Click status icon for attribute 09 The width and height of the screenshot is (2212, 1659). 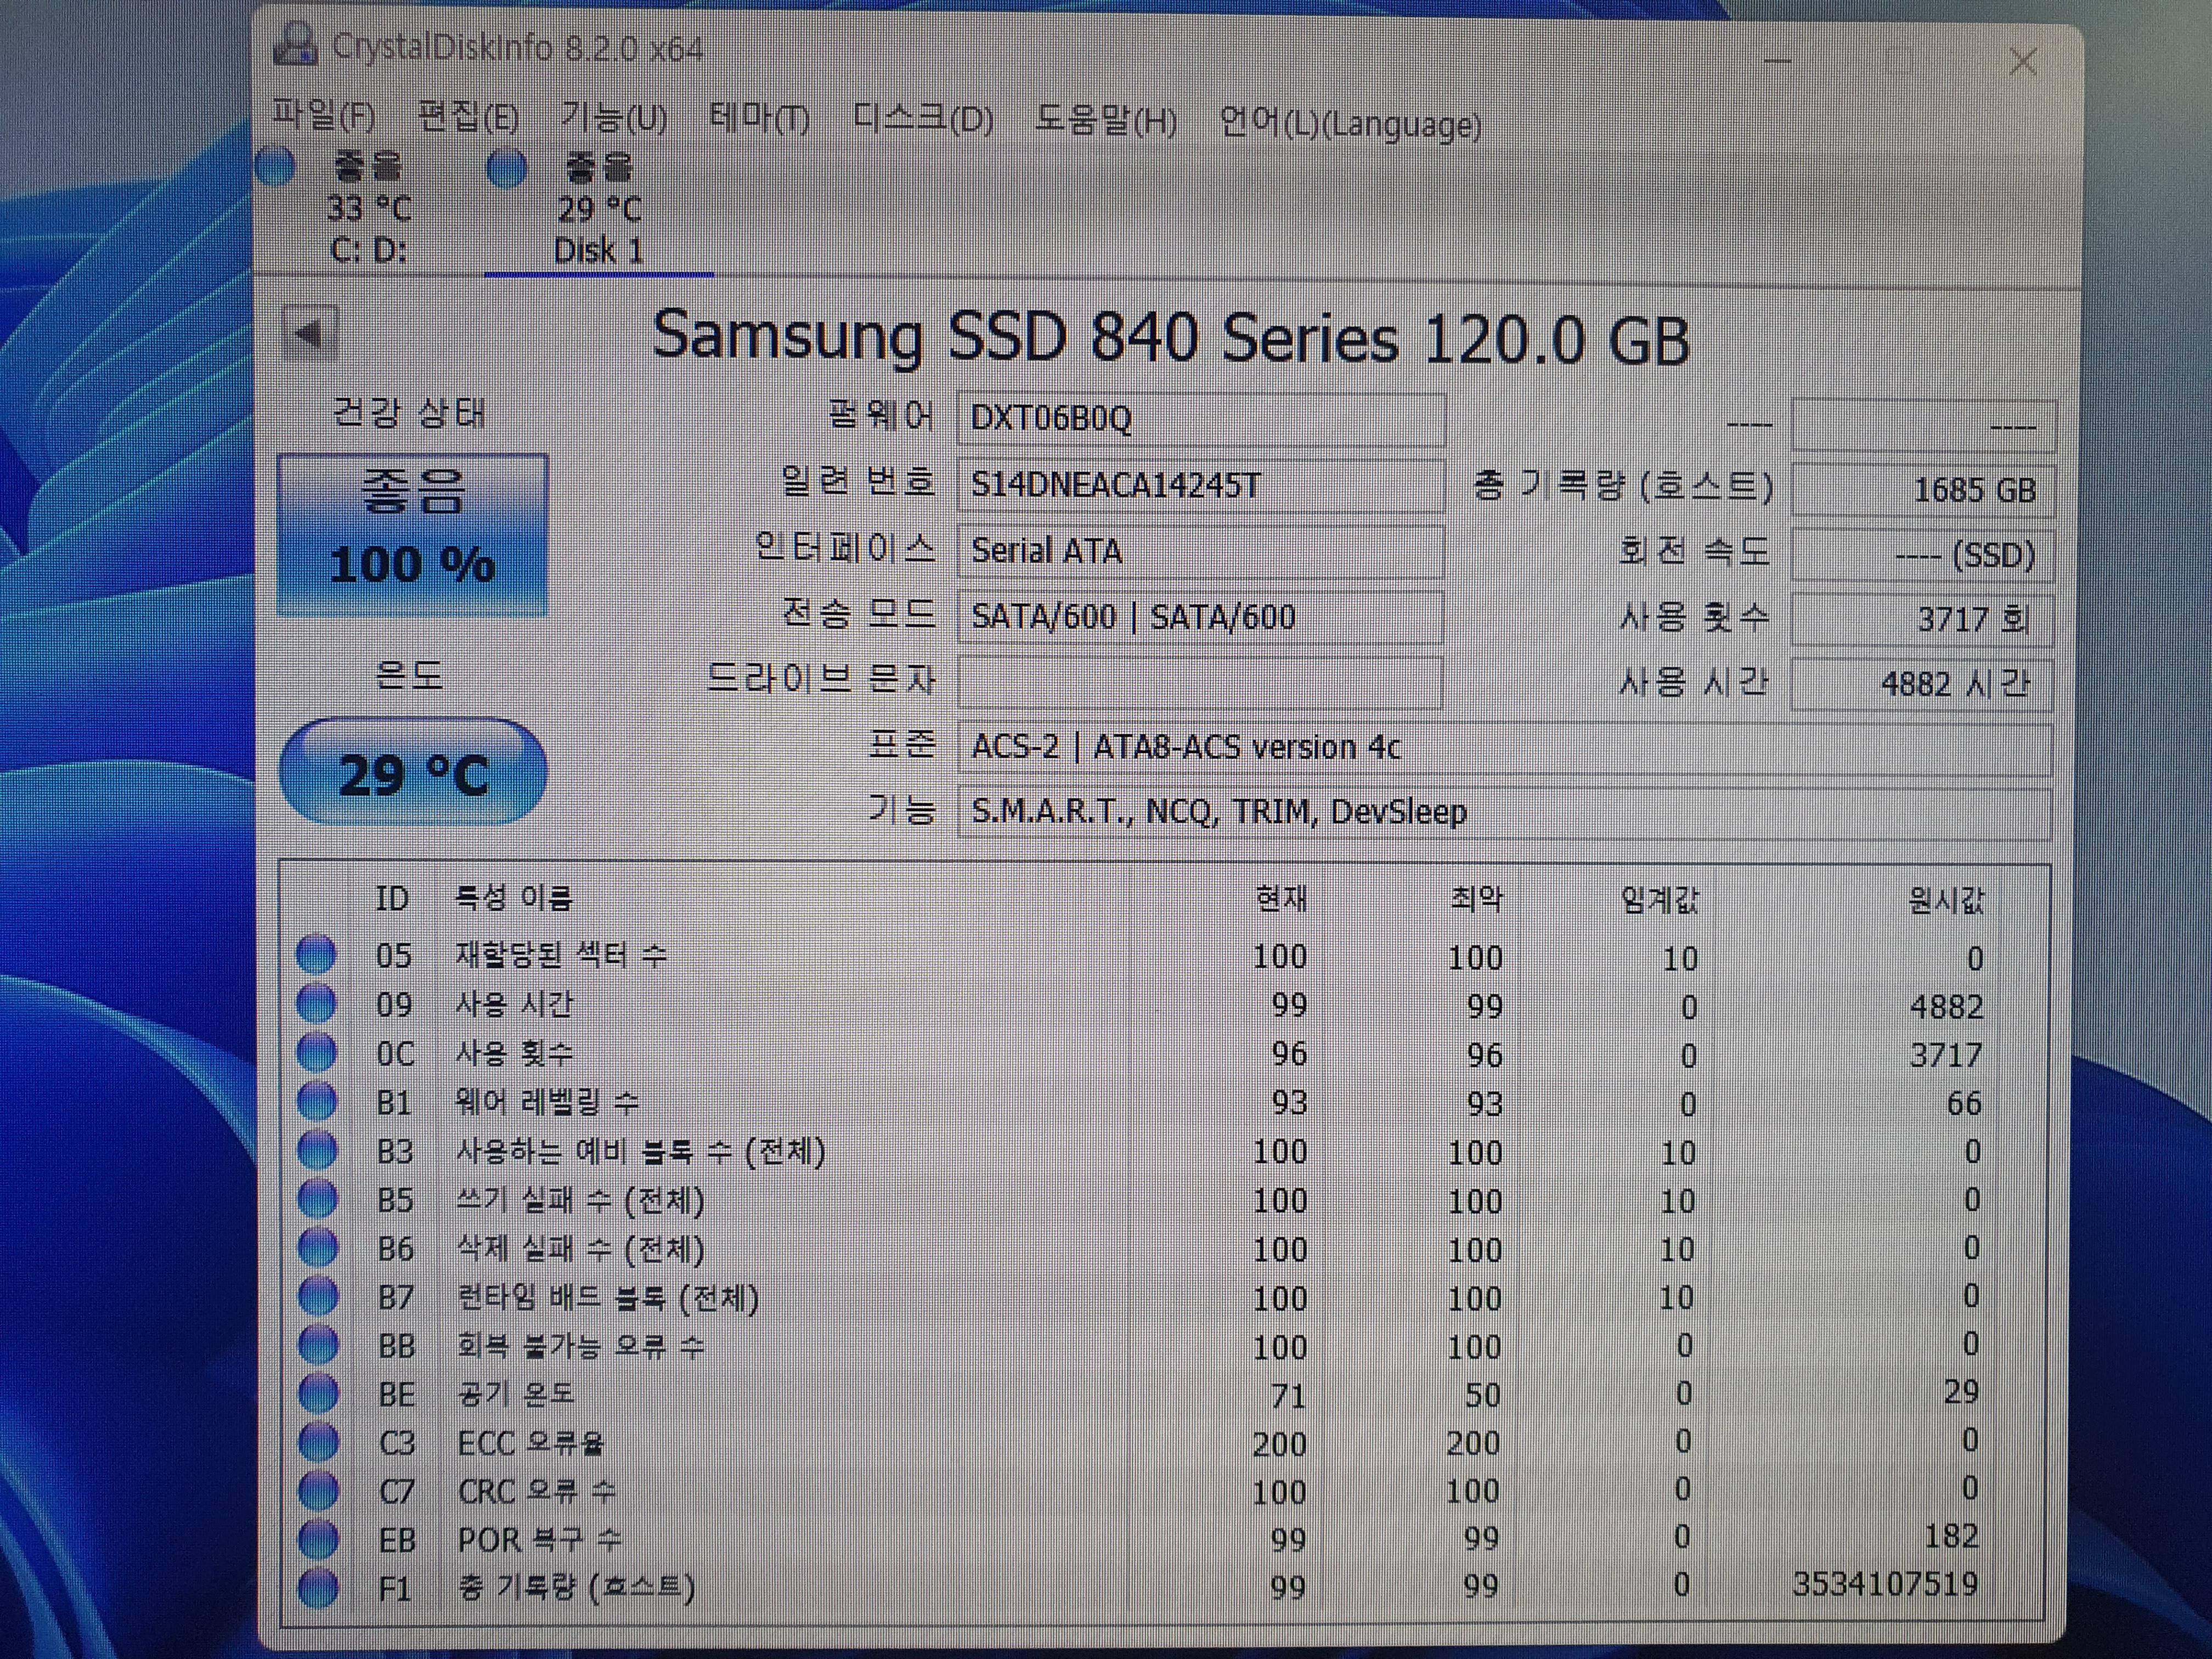316,1003
